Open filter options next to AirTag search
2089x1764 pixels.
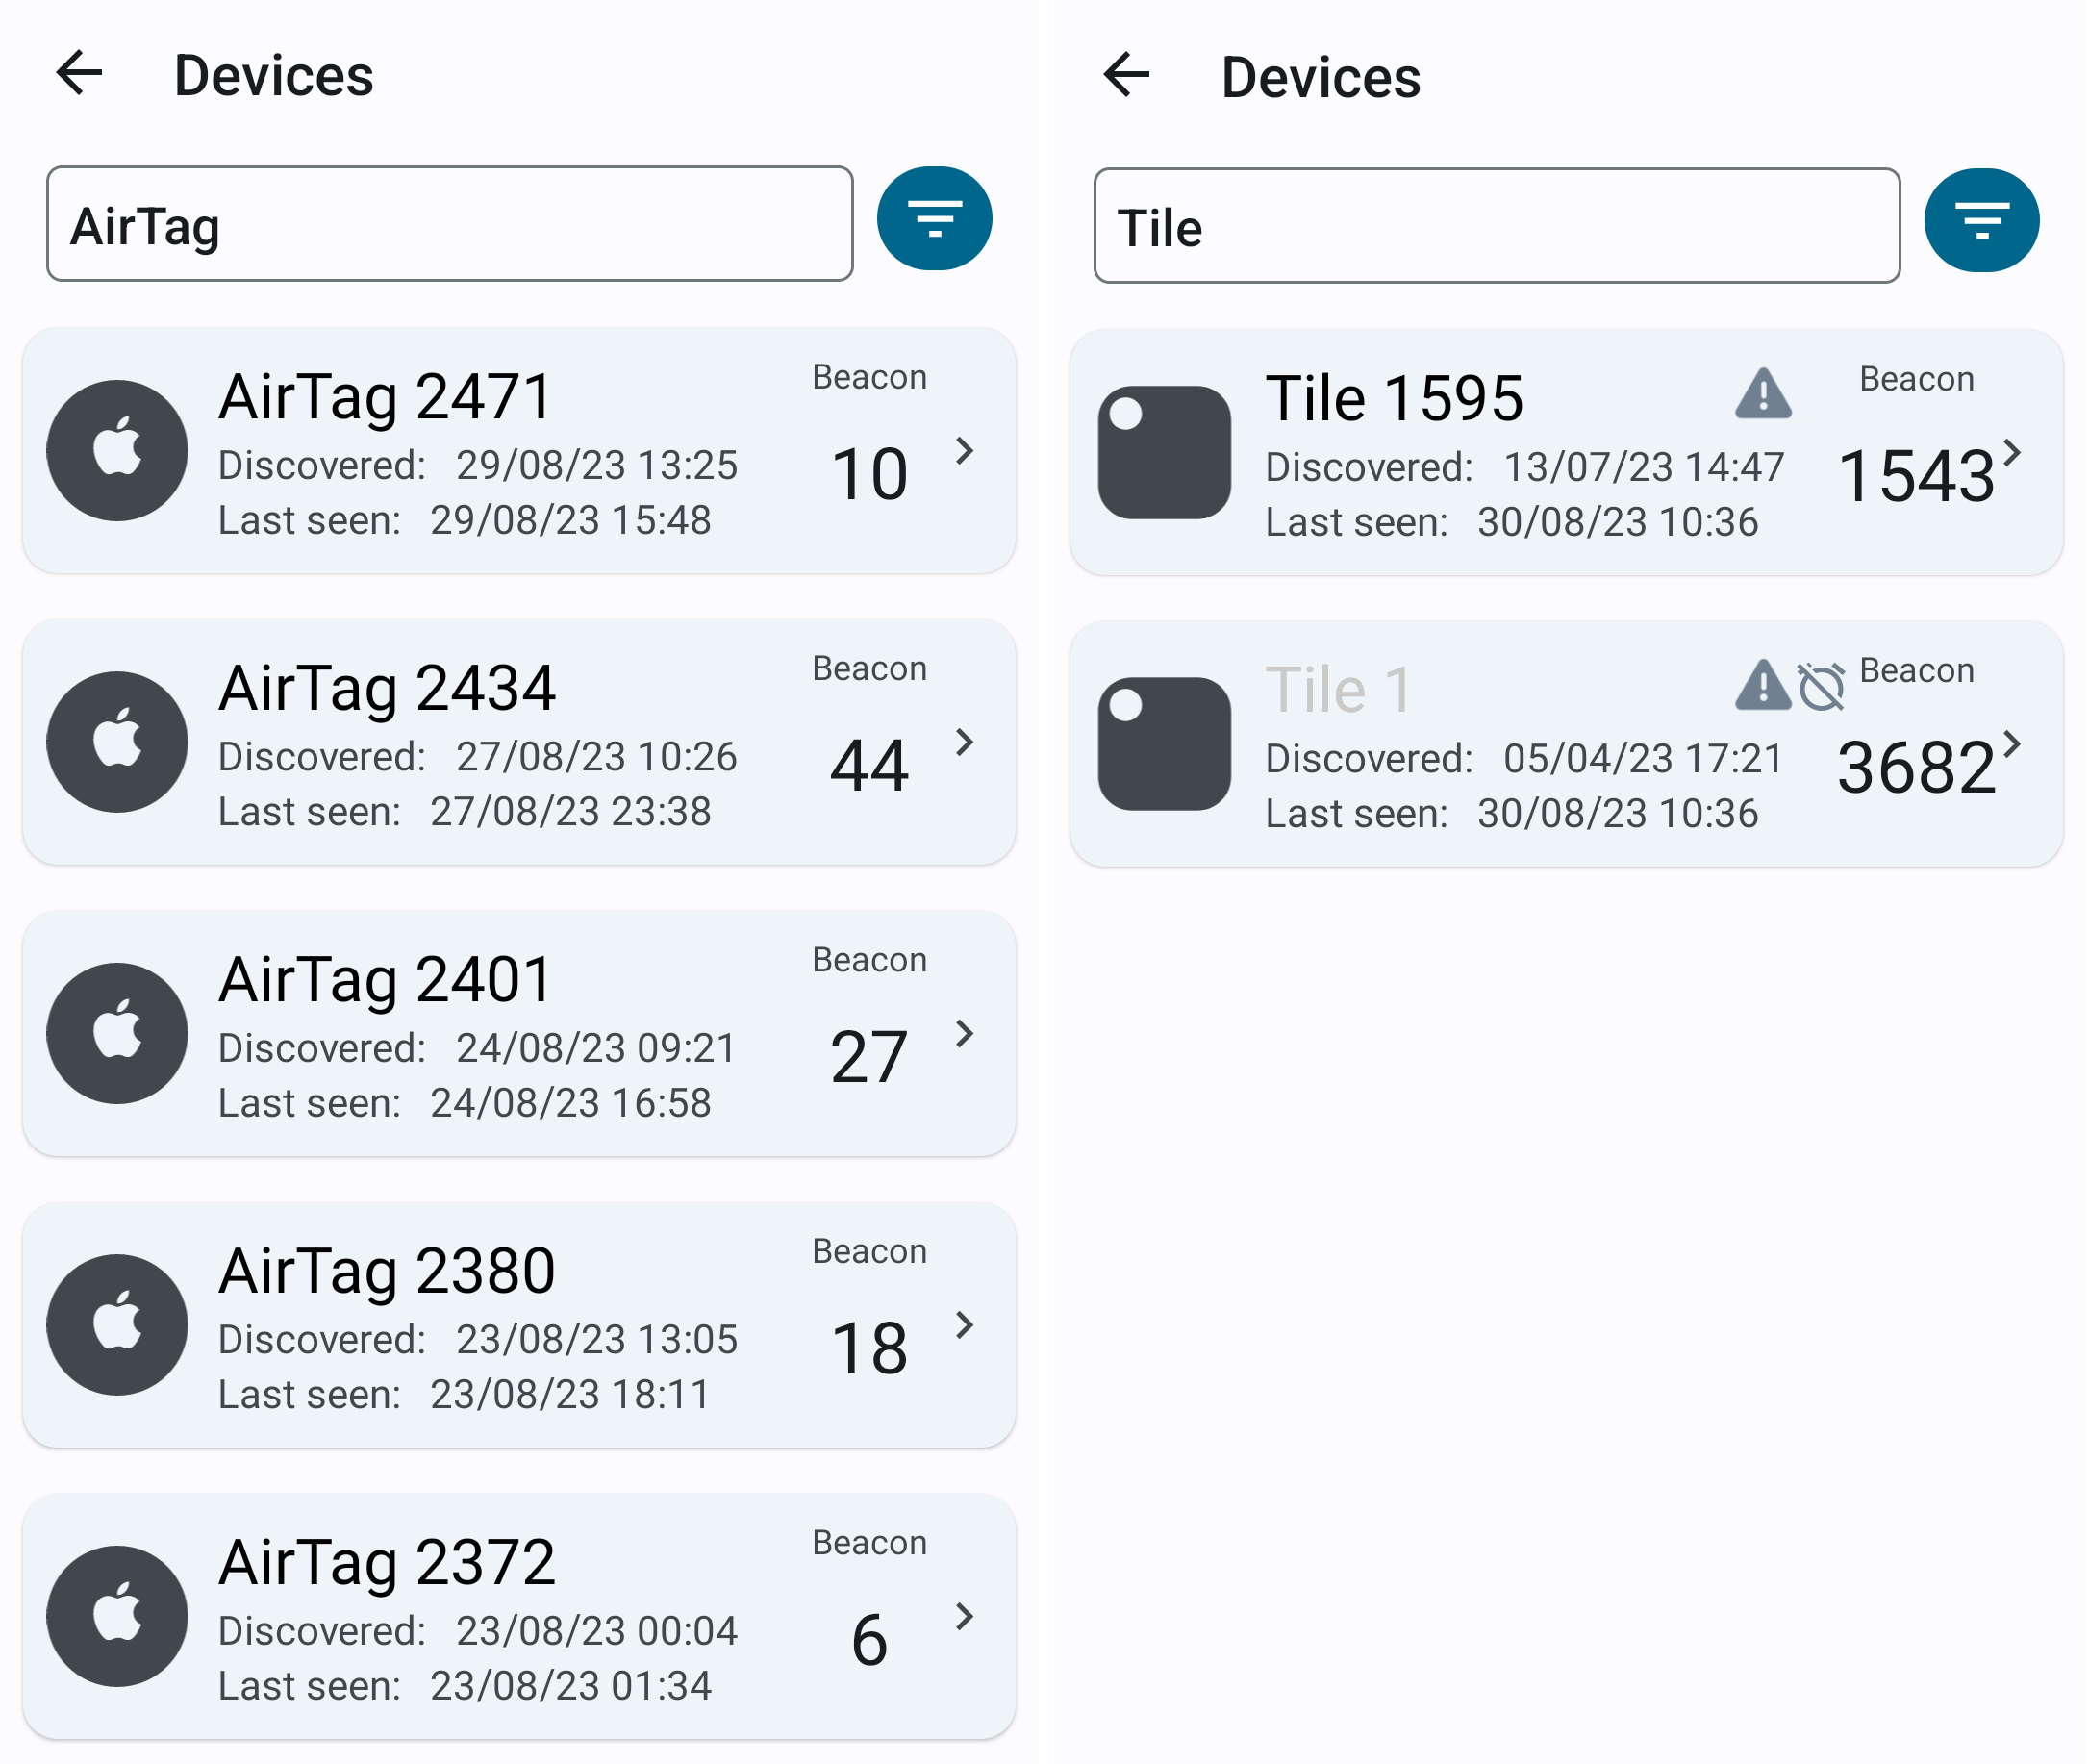tap(935, 219)
